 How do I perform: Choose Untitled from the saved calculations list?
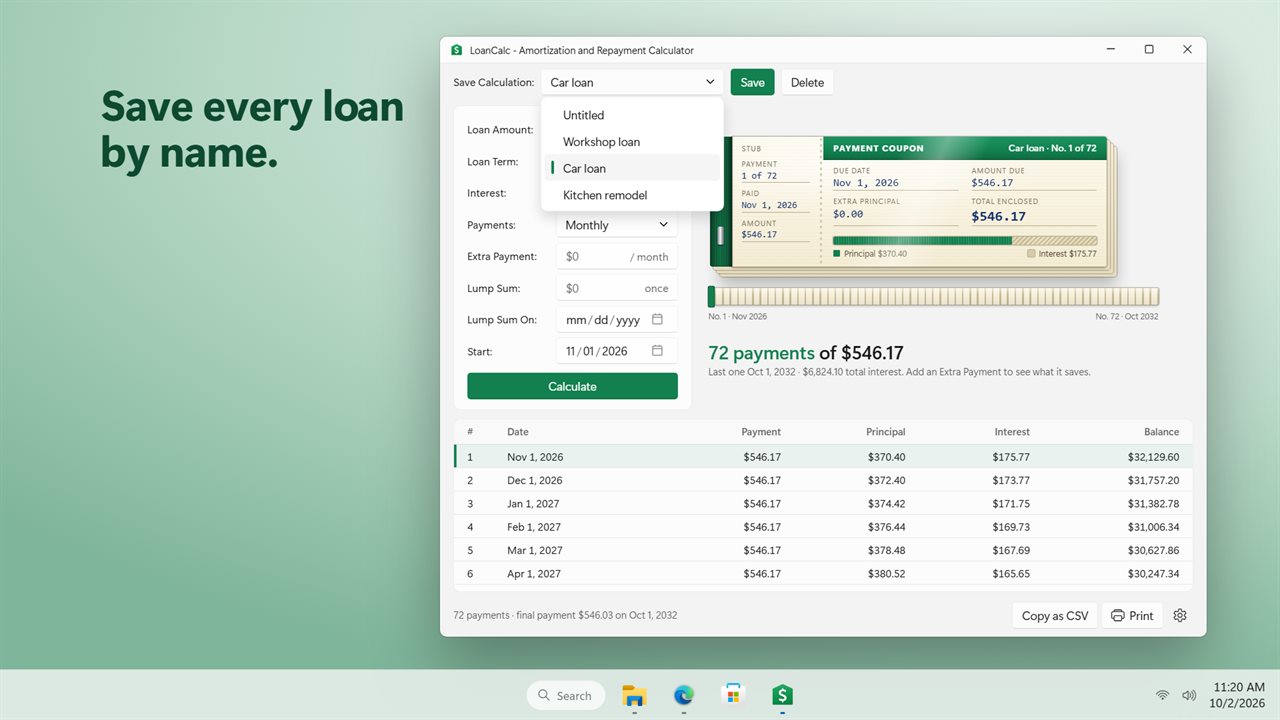coord(632,115)
